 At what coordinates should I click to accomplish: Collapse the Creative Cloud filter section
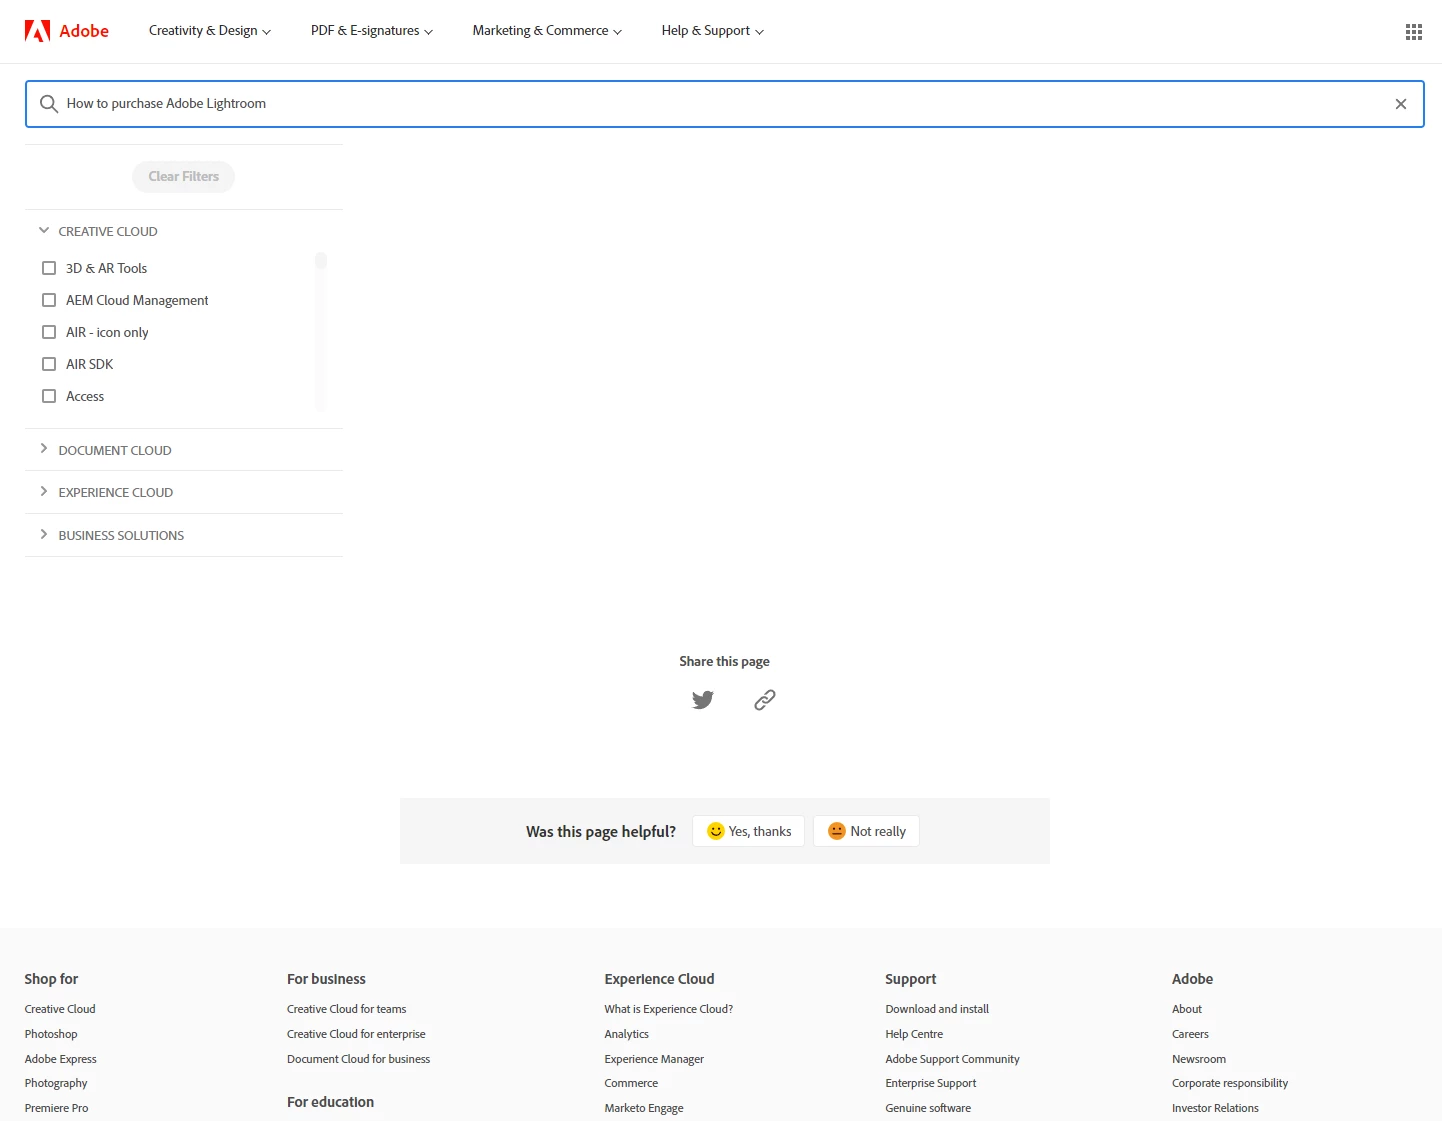coord(98,231)
